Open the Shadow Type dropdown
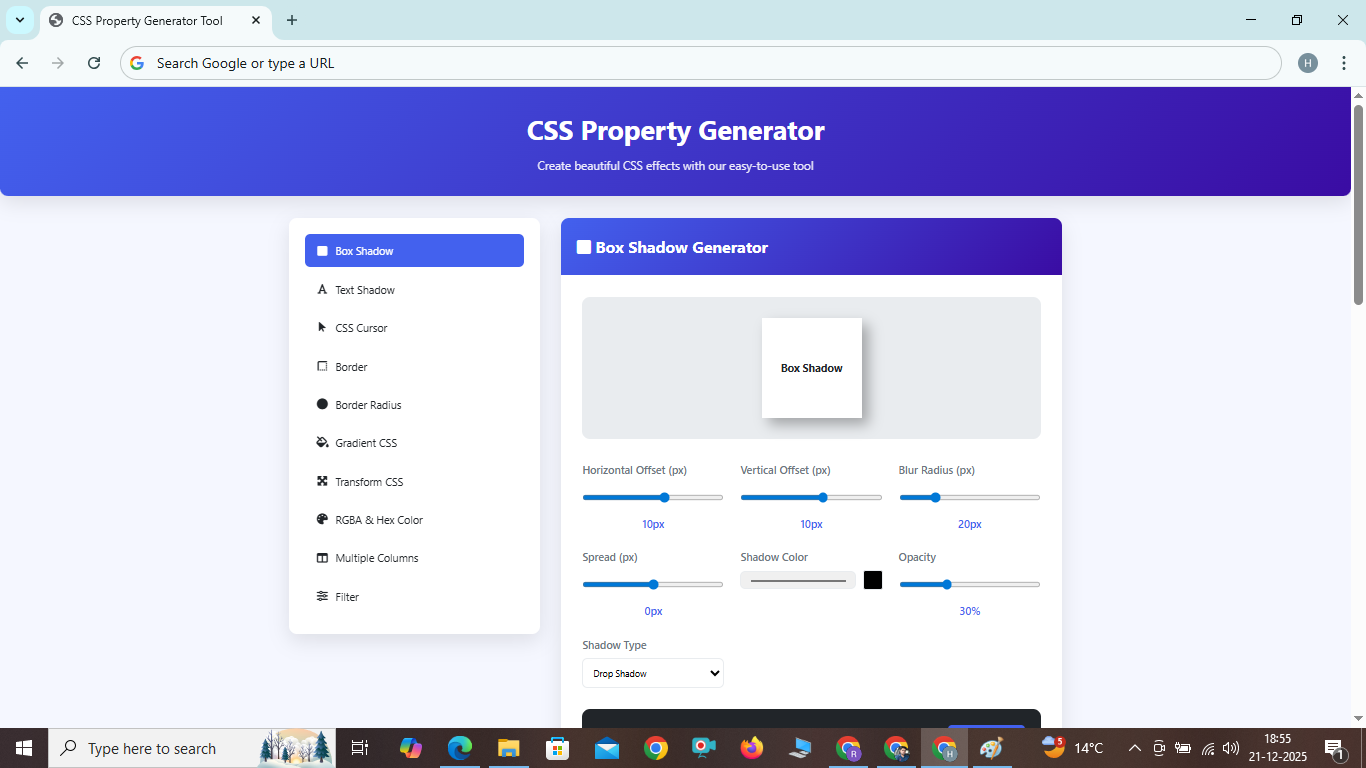1366x768 pixels. coord(652,673)
